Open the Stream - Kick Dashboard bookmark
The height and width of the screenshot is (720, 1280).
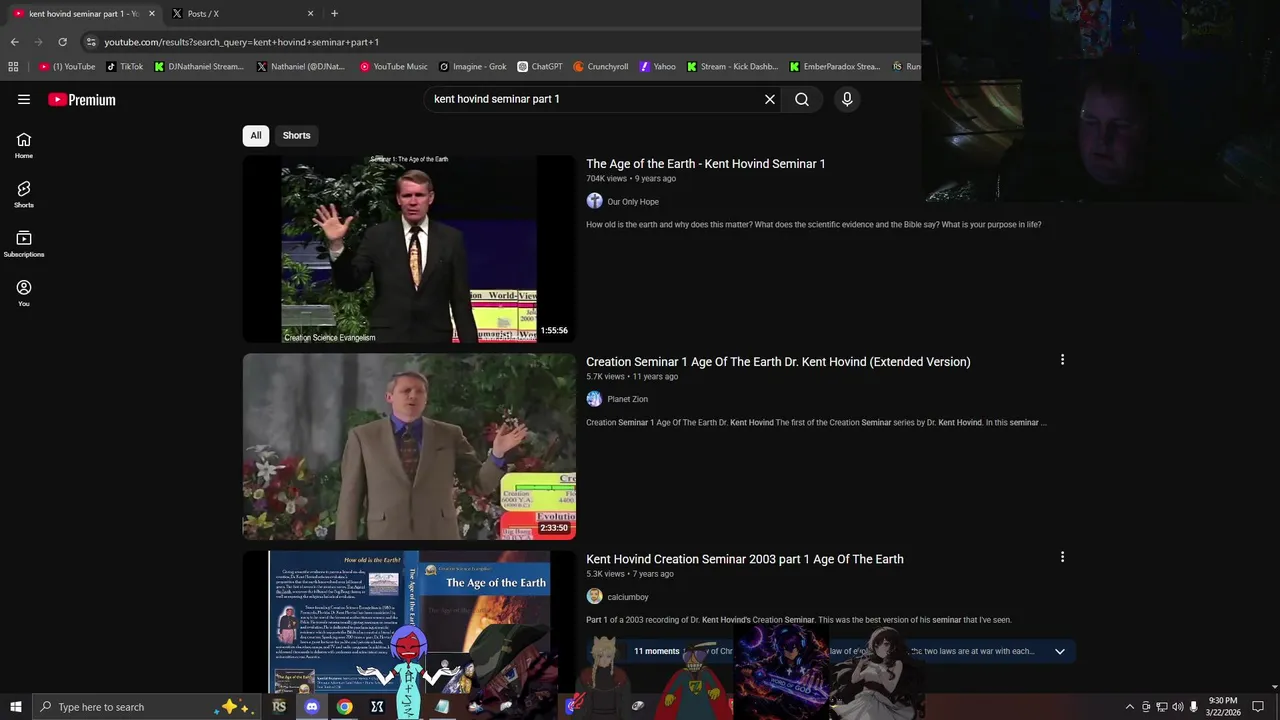732,67
